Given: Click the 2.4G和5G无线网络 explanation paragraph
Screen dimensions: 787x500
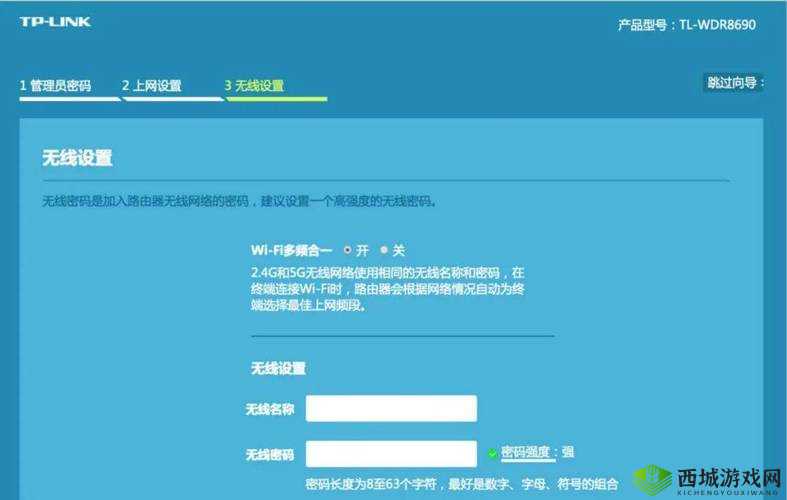Looking at the screenshot, I should tap(387, 289).
